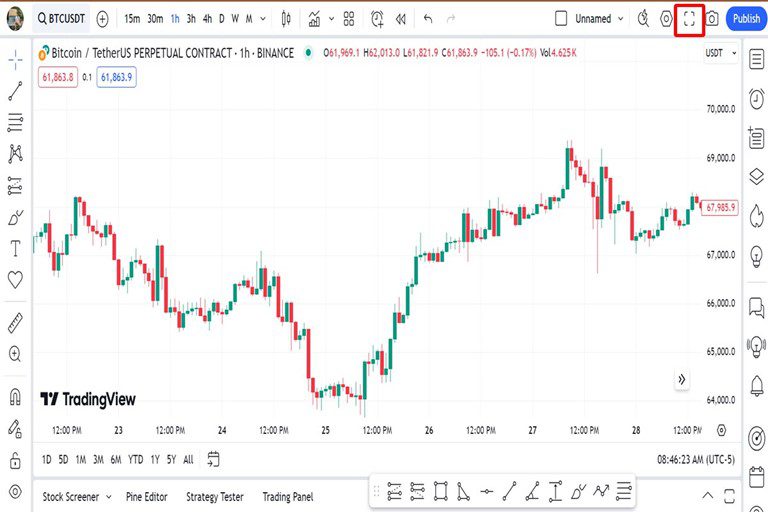
Task: Switch to the W weekly timeframe
Action: pos(235,19)
